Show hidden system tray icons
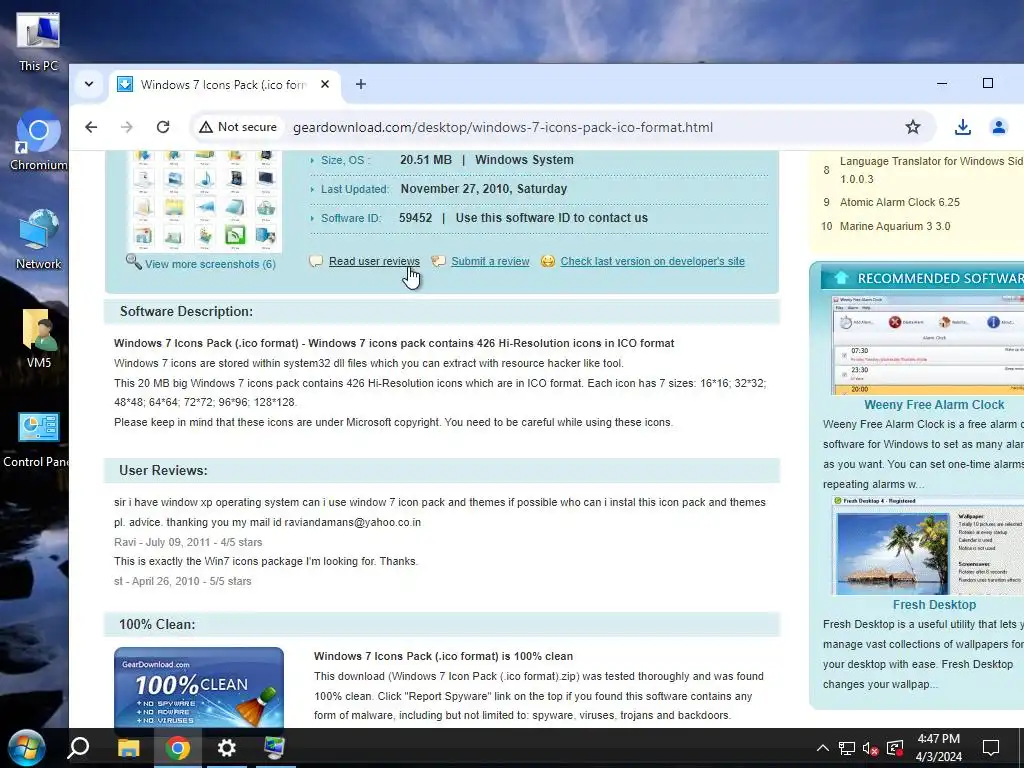The width and height of the screenshot is (1024, 768). pos(823,748)
